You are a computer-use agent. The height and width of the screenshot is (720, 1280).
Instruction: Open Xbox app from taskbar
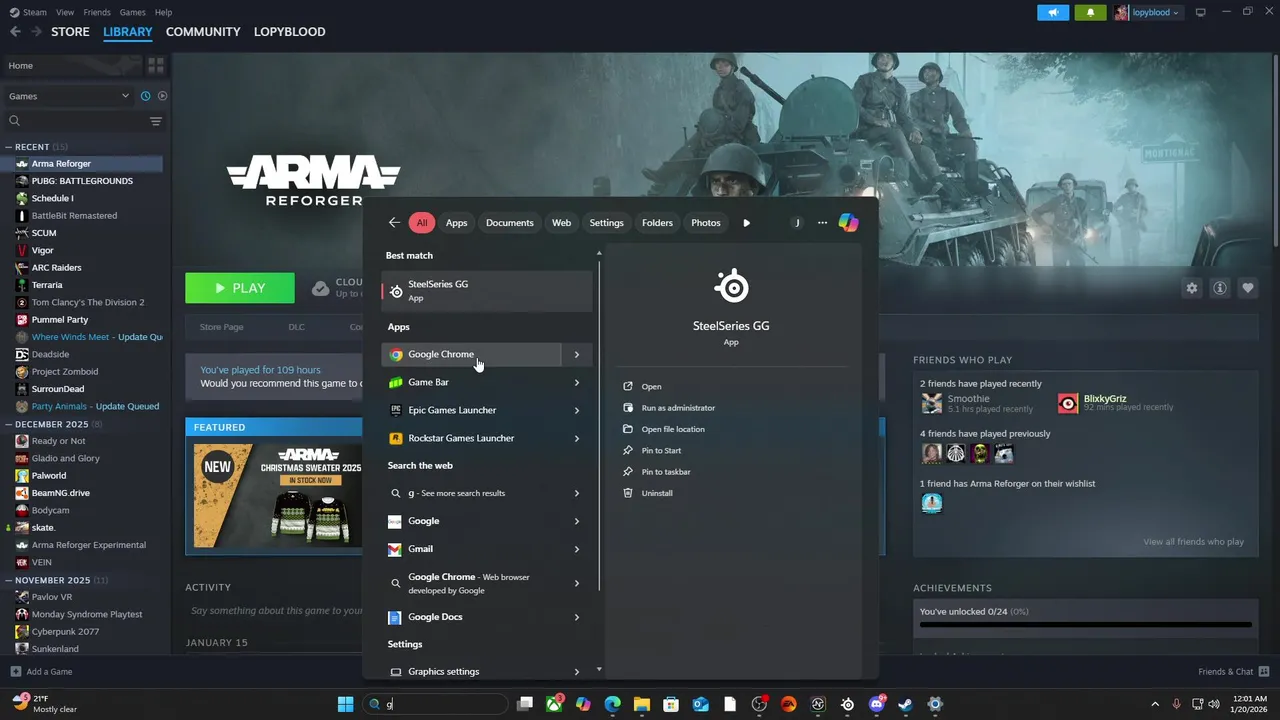[x=554, y=704]
